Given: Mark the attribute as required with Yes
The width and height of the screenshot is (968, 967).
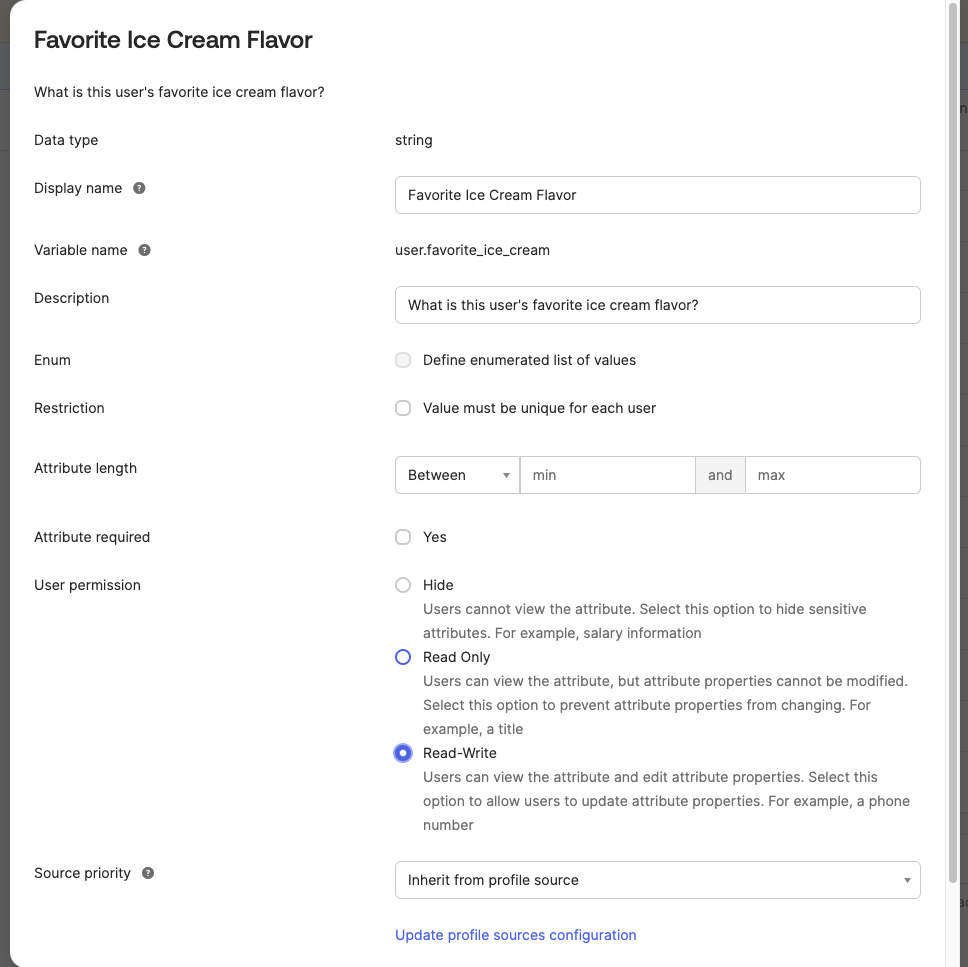Looking at the screenshot, I should (402, 537).
